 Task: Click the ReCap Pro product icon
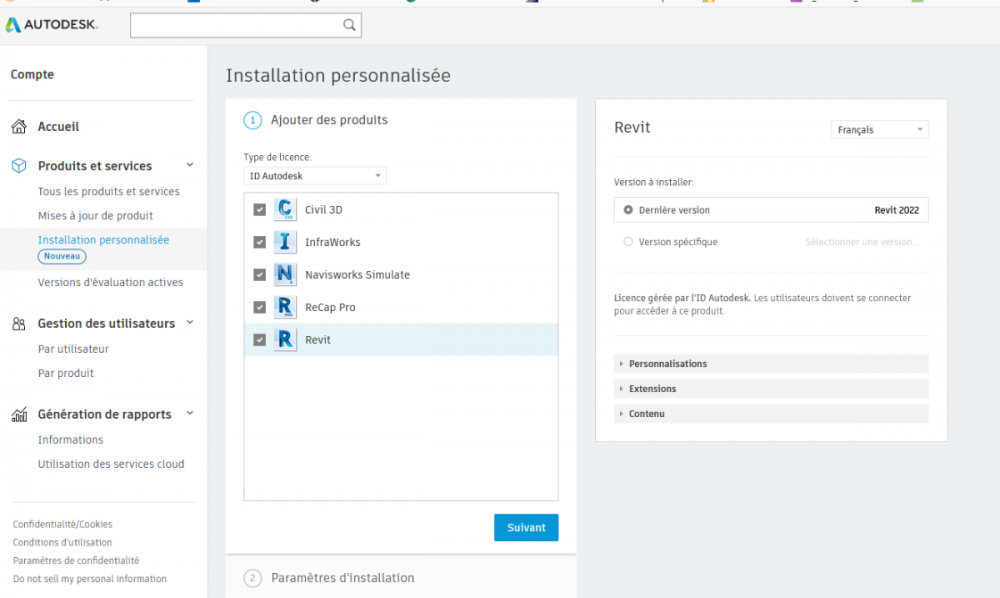285,307
